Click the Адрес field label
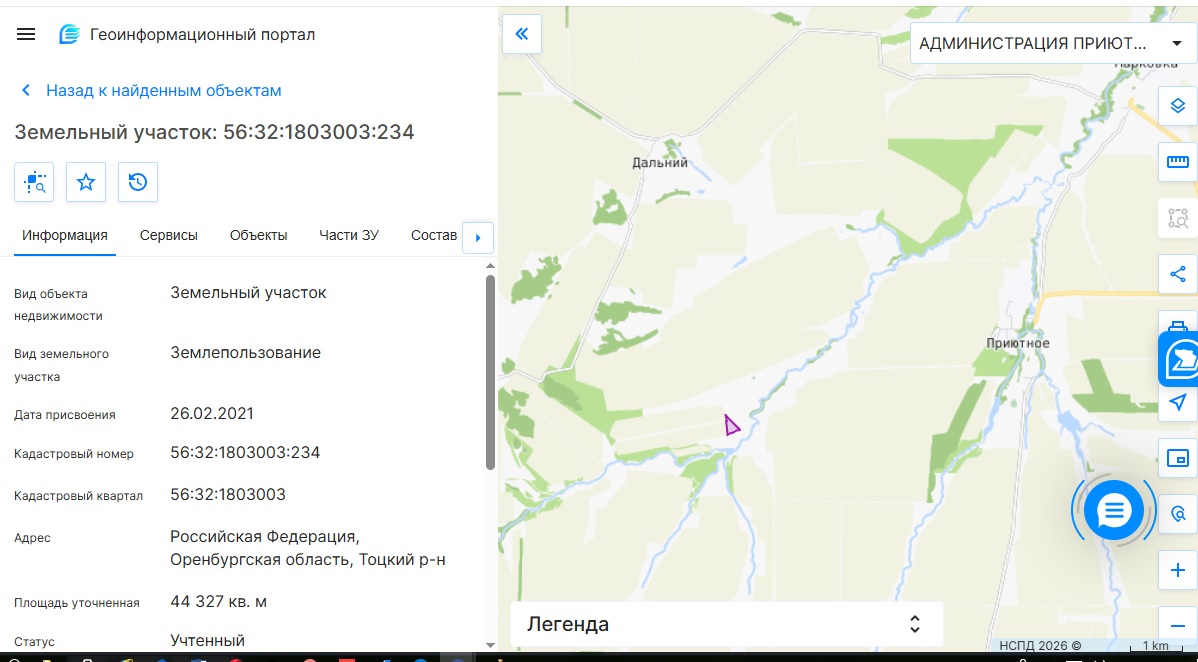This screenshot has width=1198, height=662. (x=32, y=538)
